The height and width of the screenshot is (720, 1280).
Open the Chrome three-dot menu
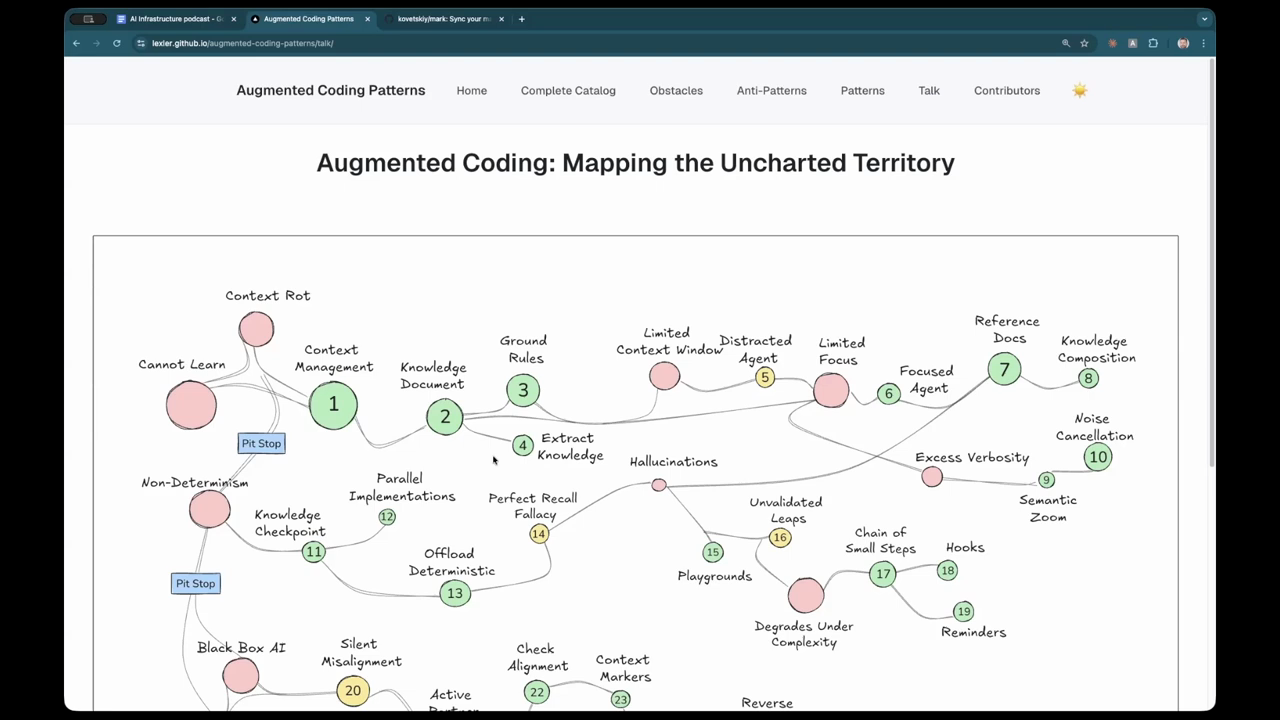click(x=1203, y=43)
